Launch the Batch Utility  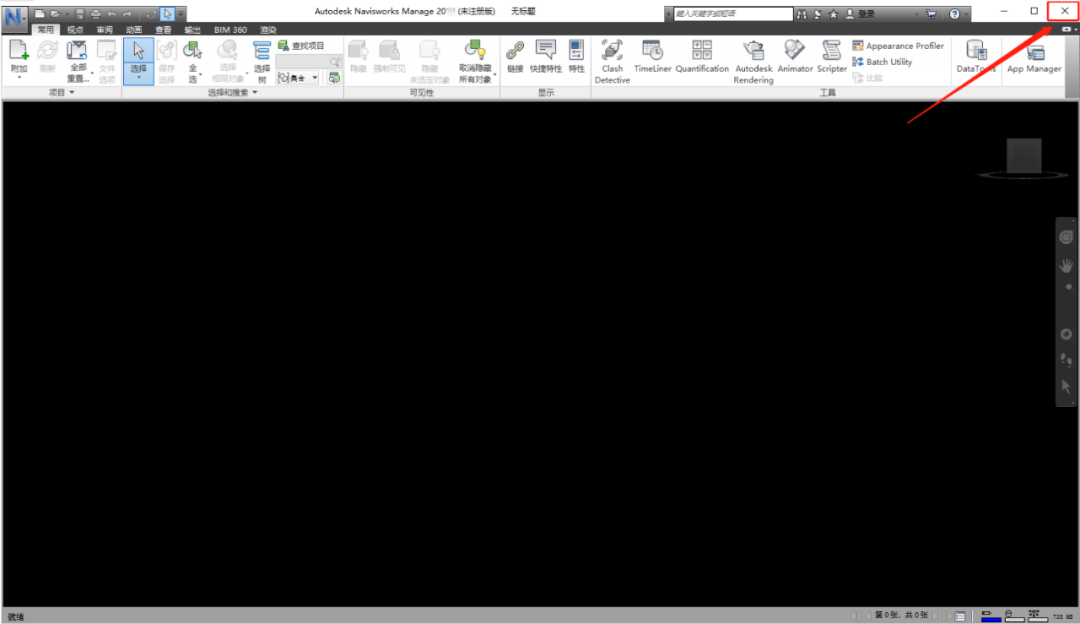pos(882,61)
